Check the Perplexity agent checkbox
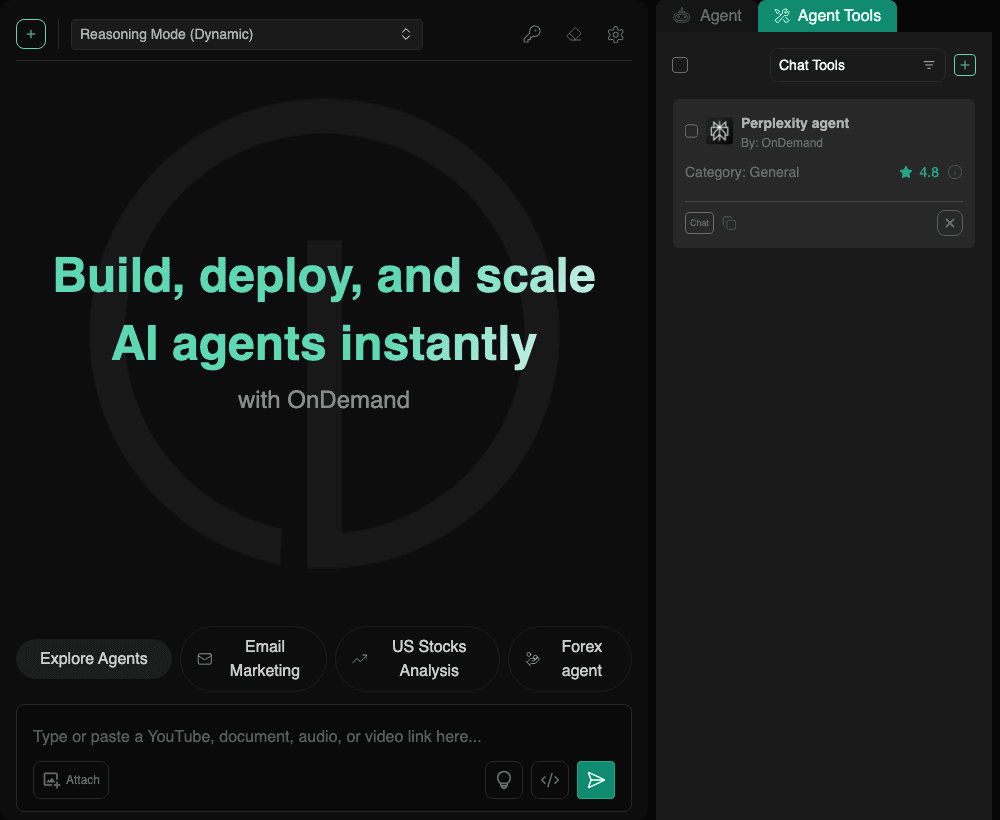The width and height of the screenshot is (1000, 820). (x=691, y=131)
